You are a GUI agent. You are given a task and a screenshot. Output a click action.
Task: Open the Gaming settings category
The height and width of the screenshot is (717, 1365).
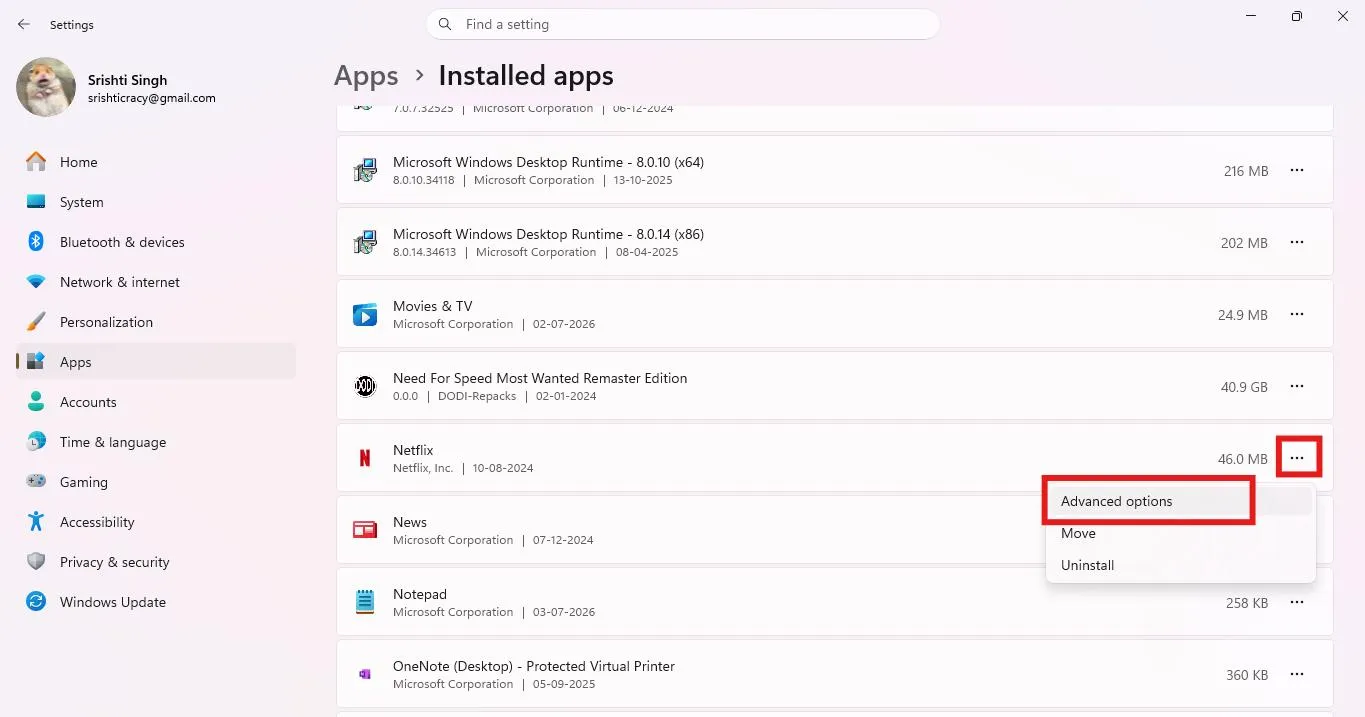point(156,482)
